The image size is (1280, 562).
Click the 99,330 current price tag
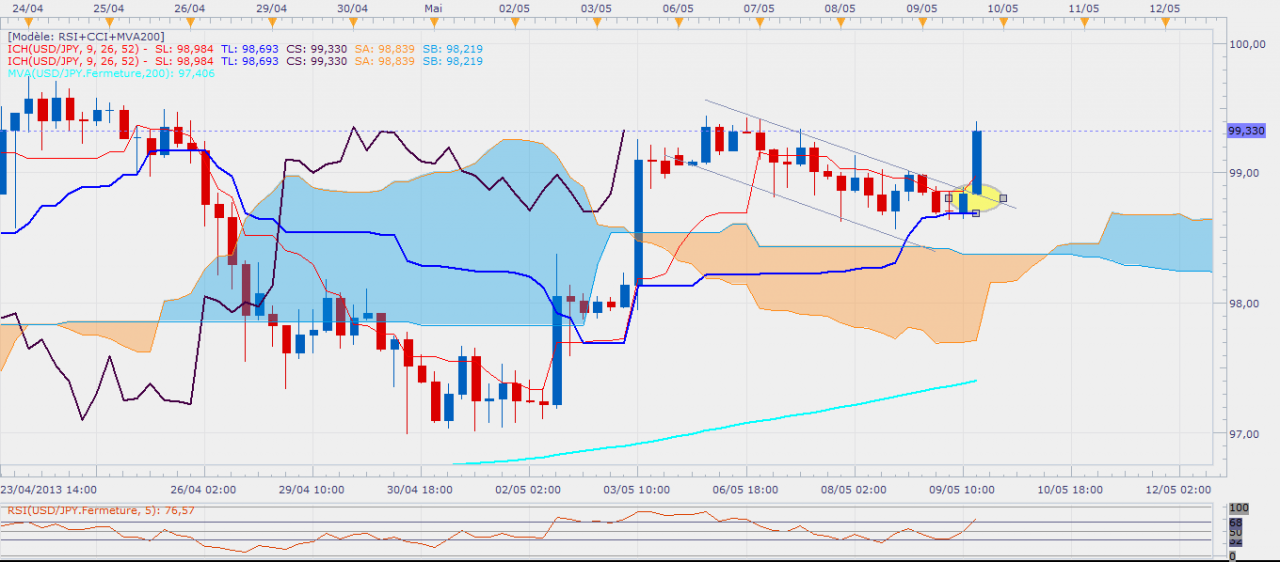click(1248, 130)
